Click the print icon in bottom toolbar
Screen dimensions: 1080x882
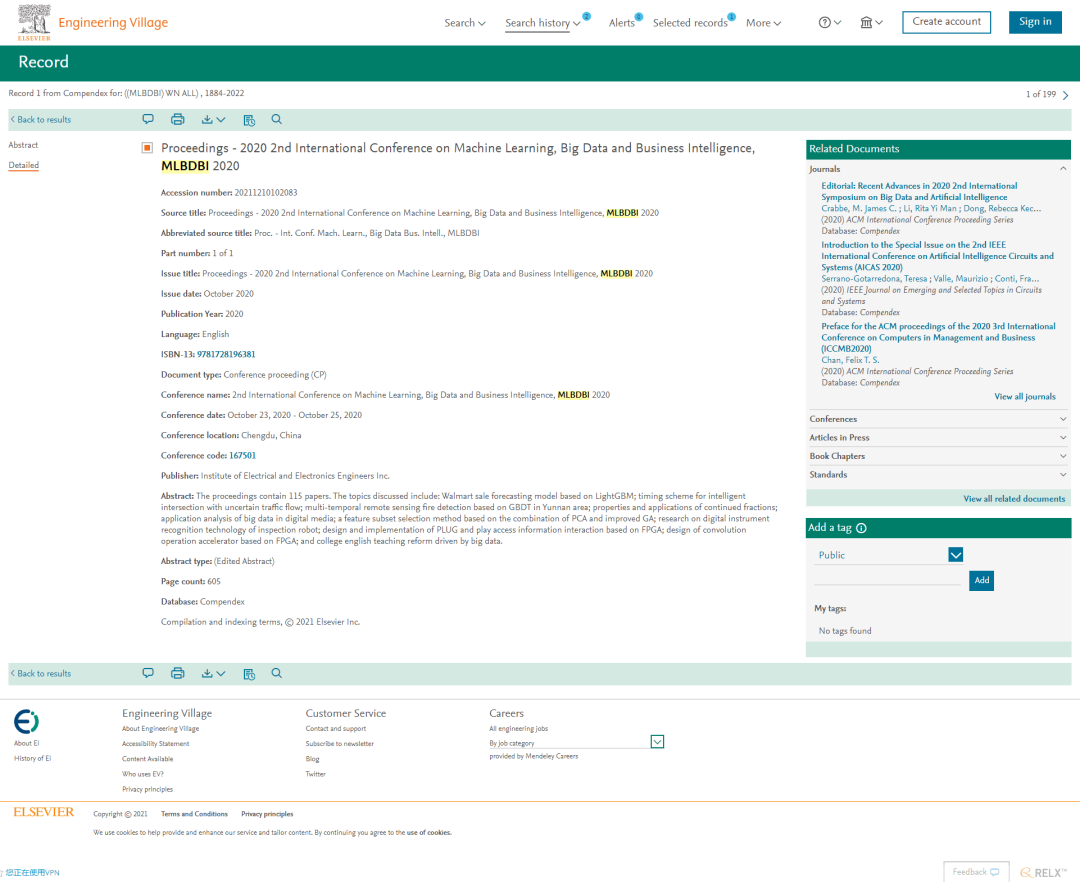pyautogui.click(x=178, y=673)
